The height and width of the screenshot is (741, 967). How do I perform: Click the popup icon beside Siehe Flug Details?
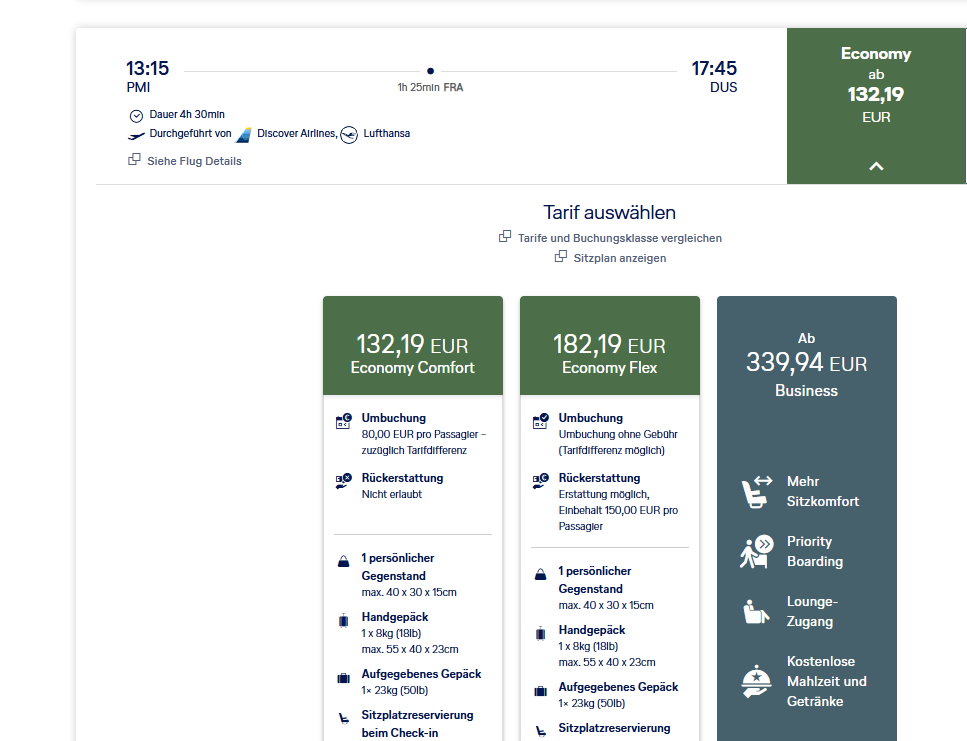134,160
